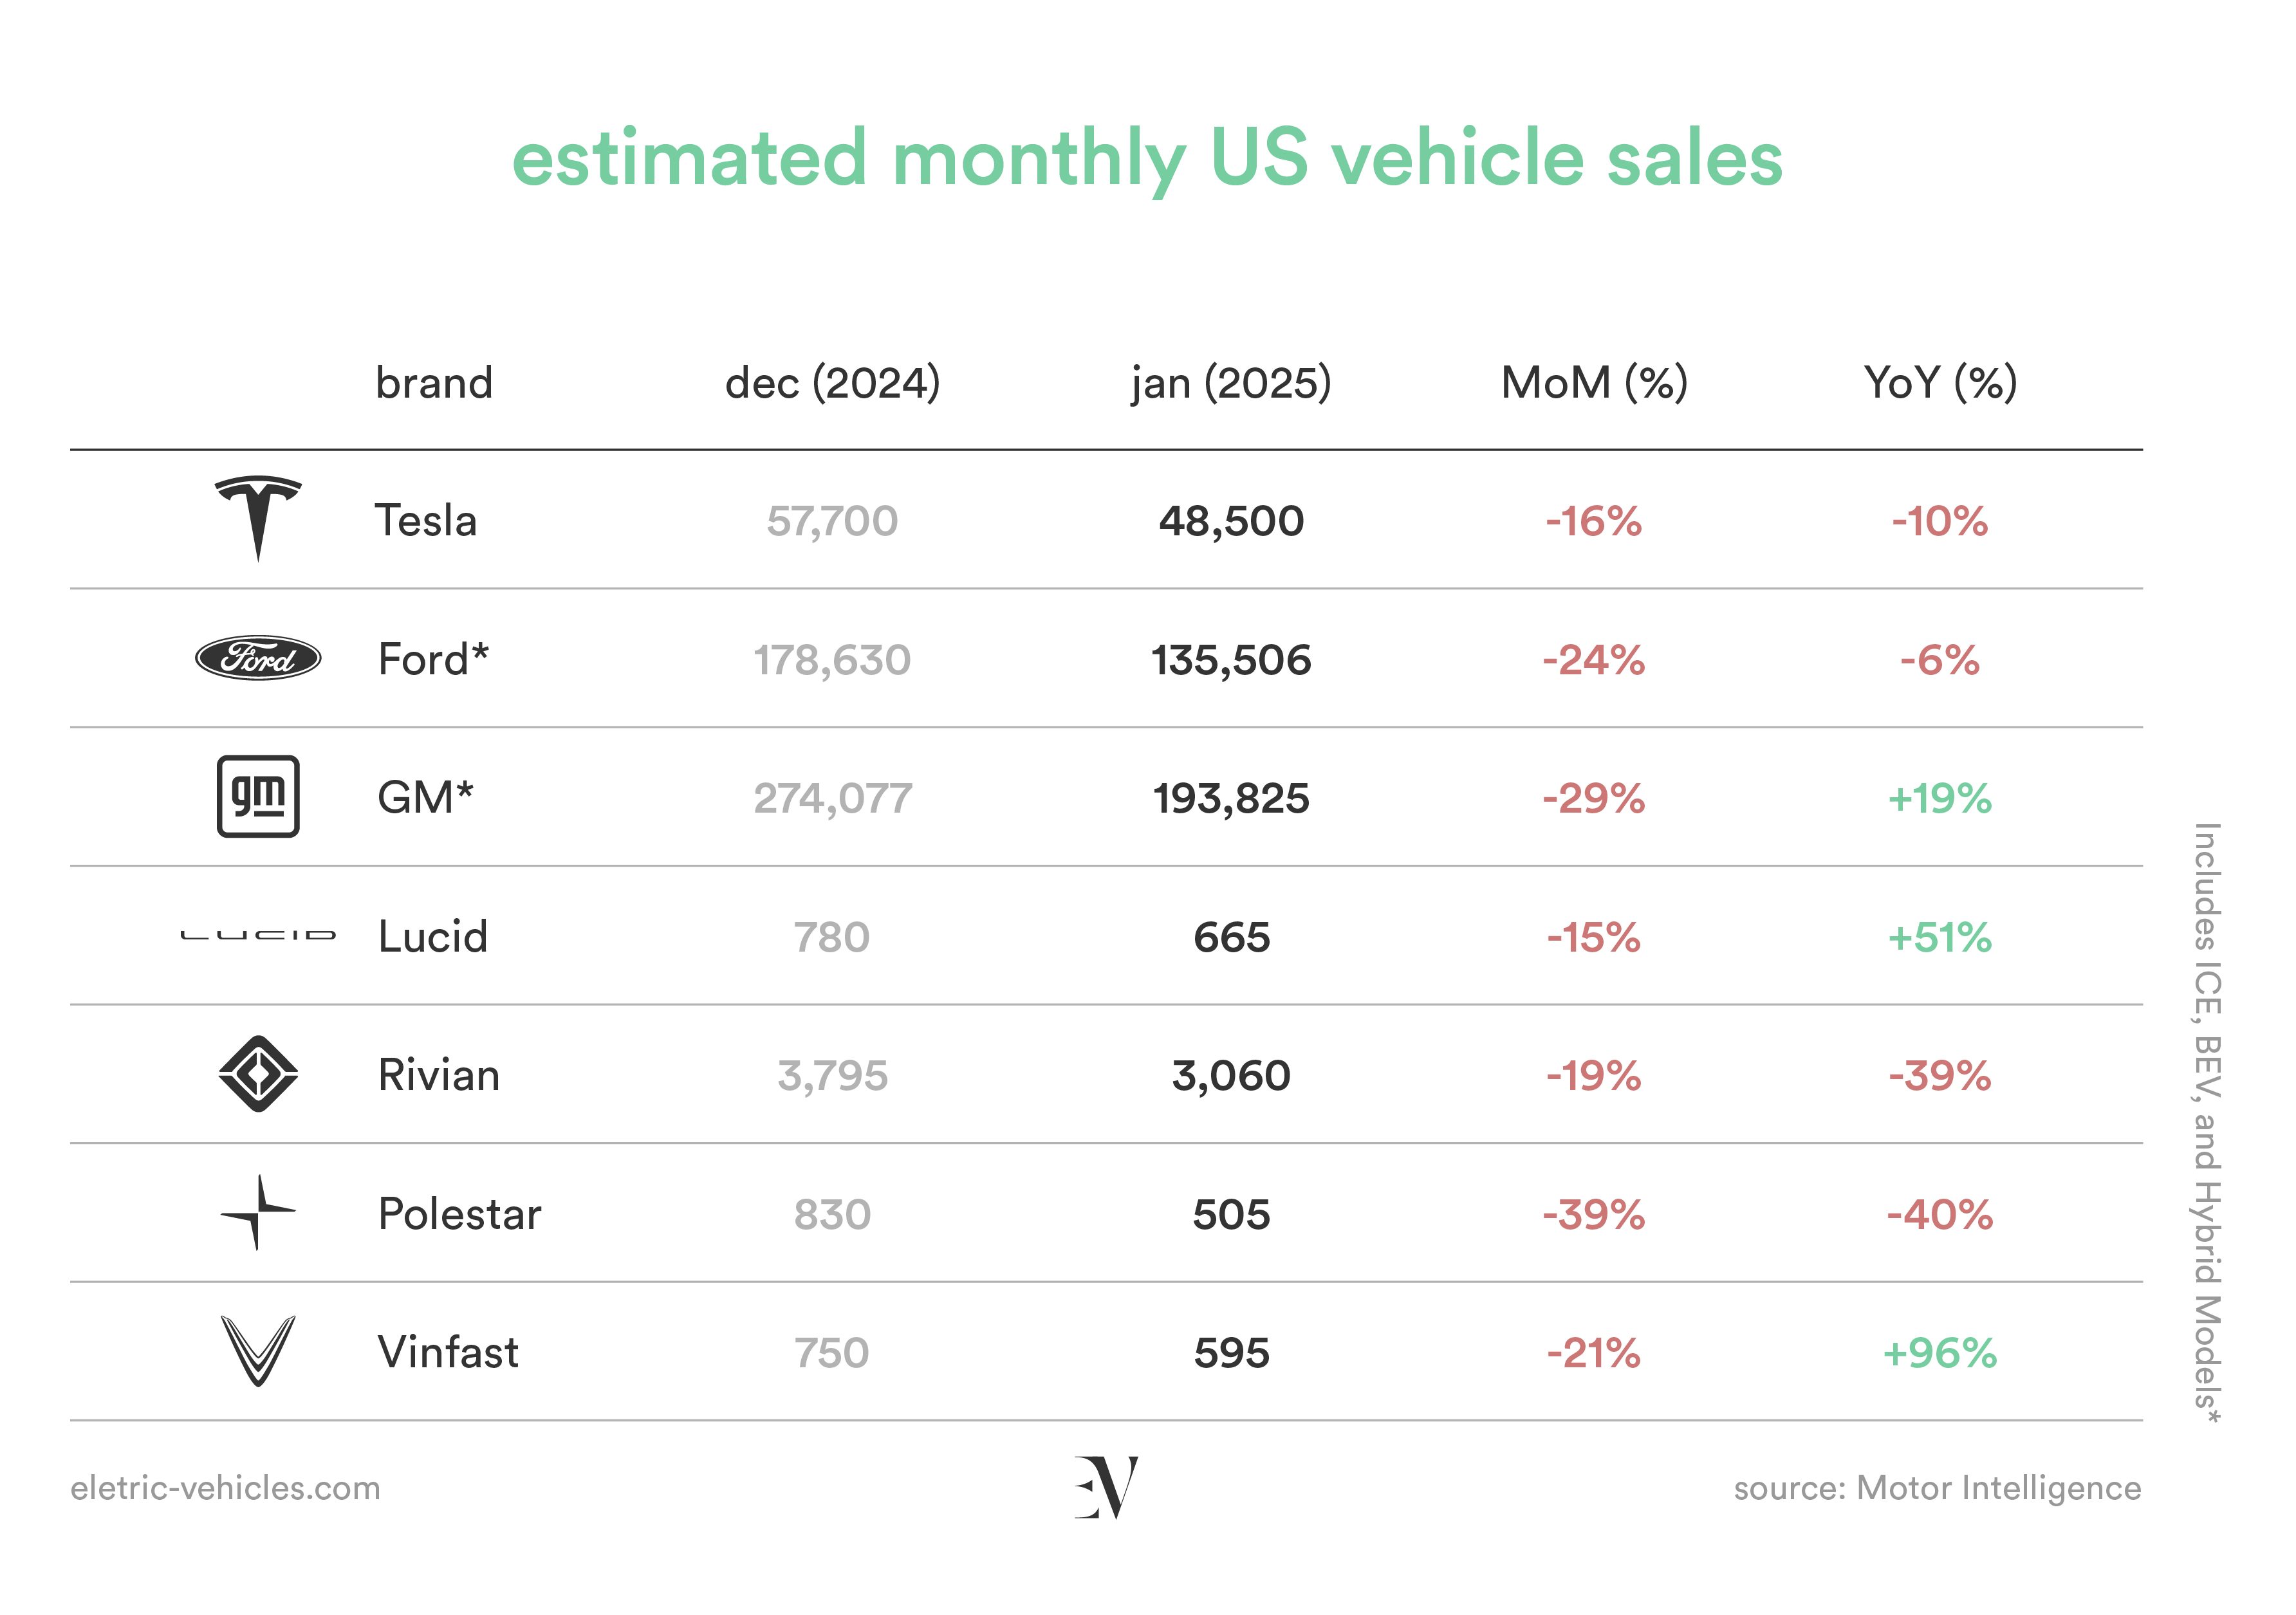Click the EV logo at bottom center
Viewport: 2296px width, 1615px height.
click(1106, 1487)
